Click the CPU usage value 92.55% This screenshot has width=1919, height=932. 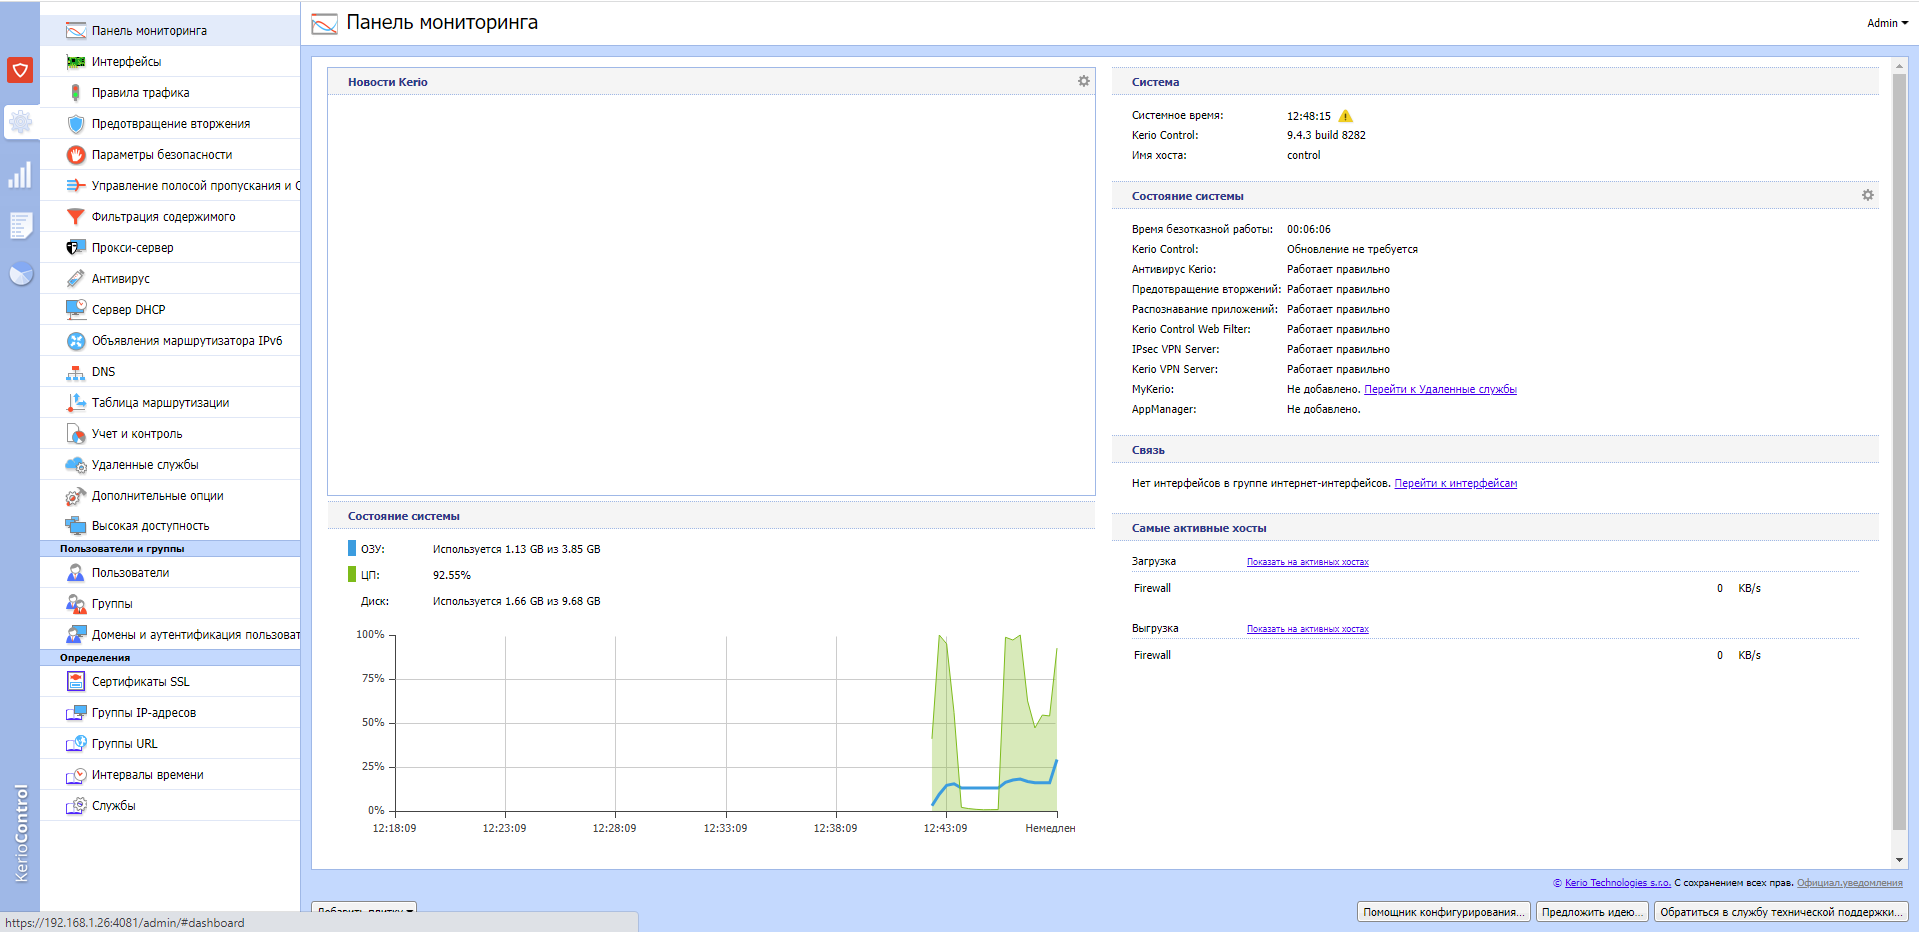(451, 576)
